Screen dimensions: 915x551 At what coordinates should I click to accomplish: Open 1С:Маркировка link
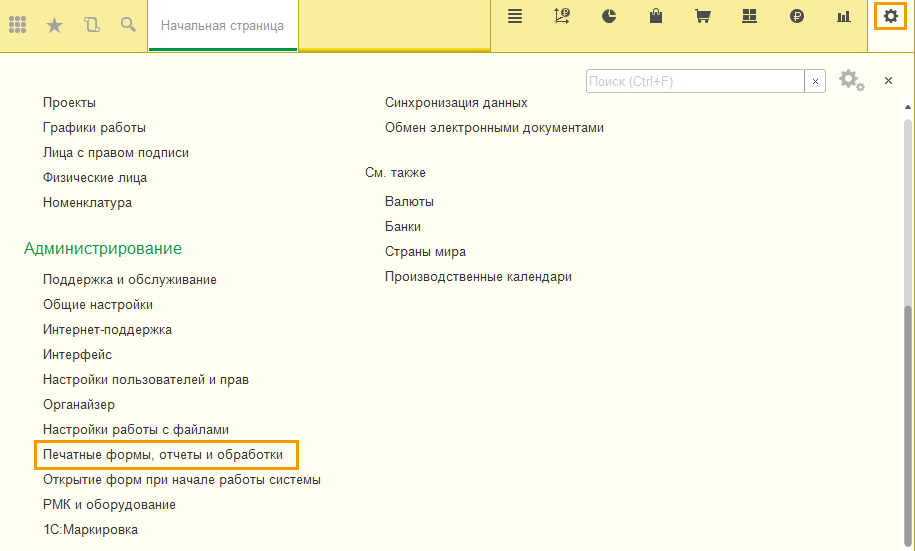90,530
